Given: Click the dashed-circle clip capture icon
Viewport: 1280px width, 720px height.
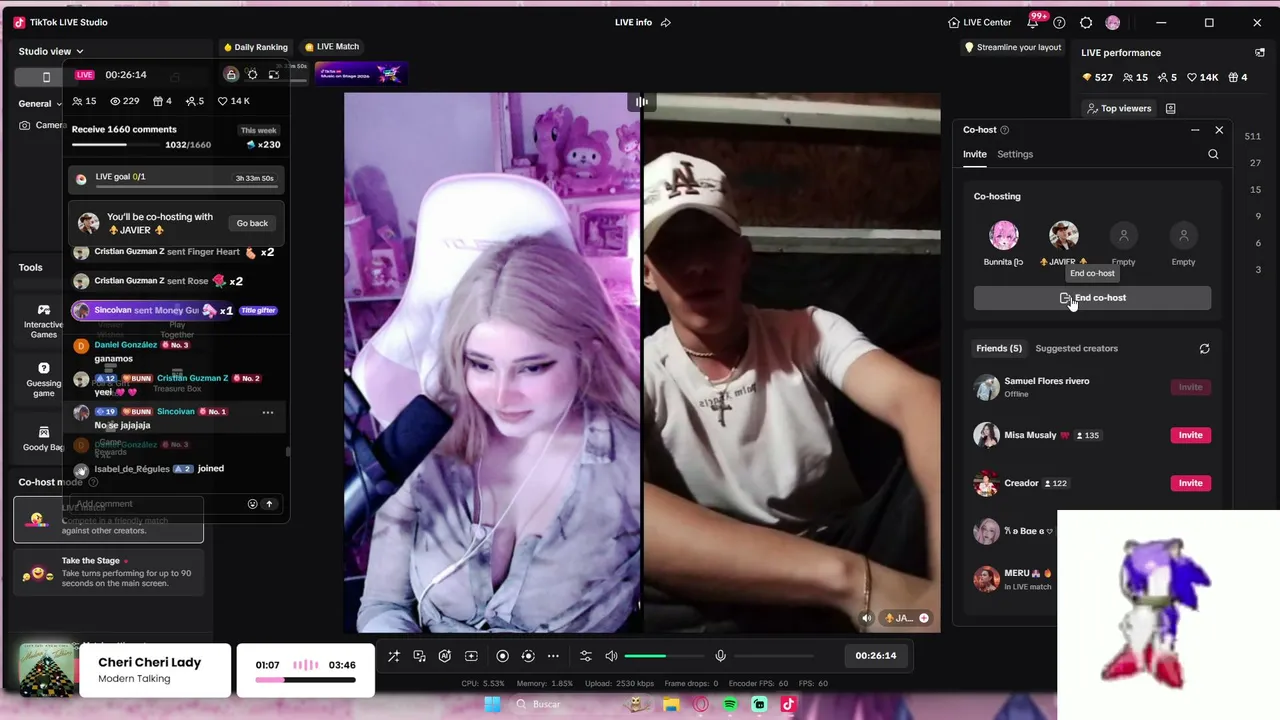Looking at the screenshot, I should 528,656.
